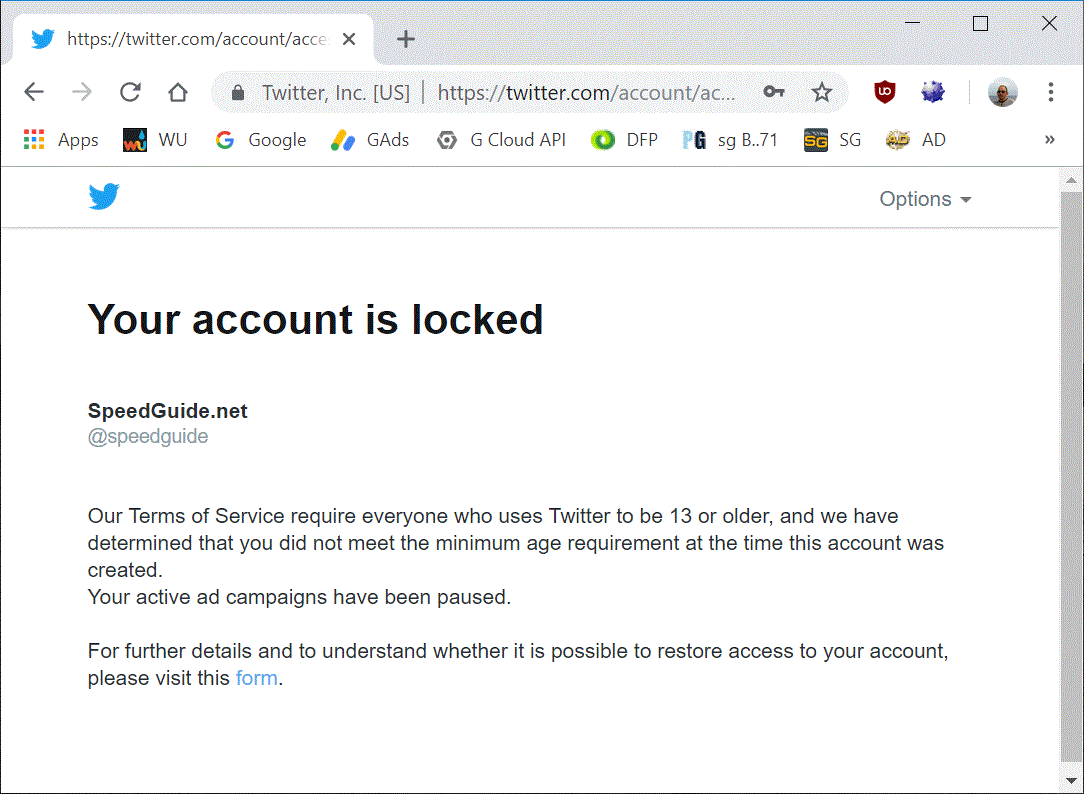Click the Twitter bird logo on page
The width and height of the screenshot is (1084, 794).
click(x=104, y=197)
